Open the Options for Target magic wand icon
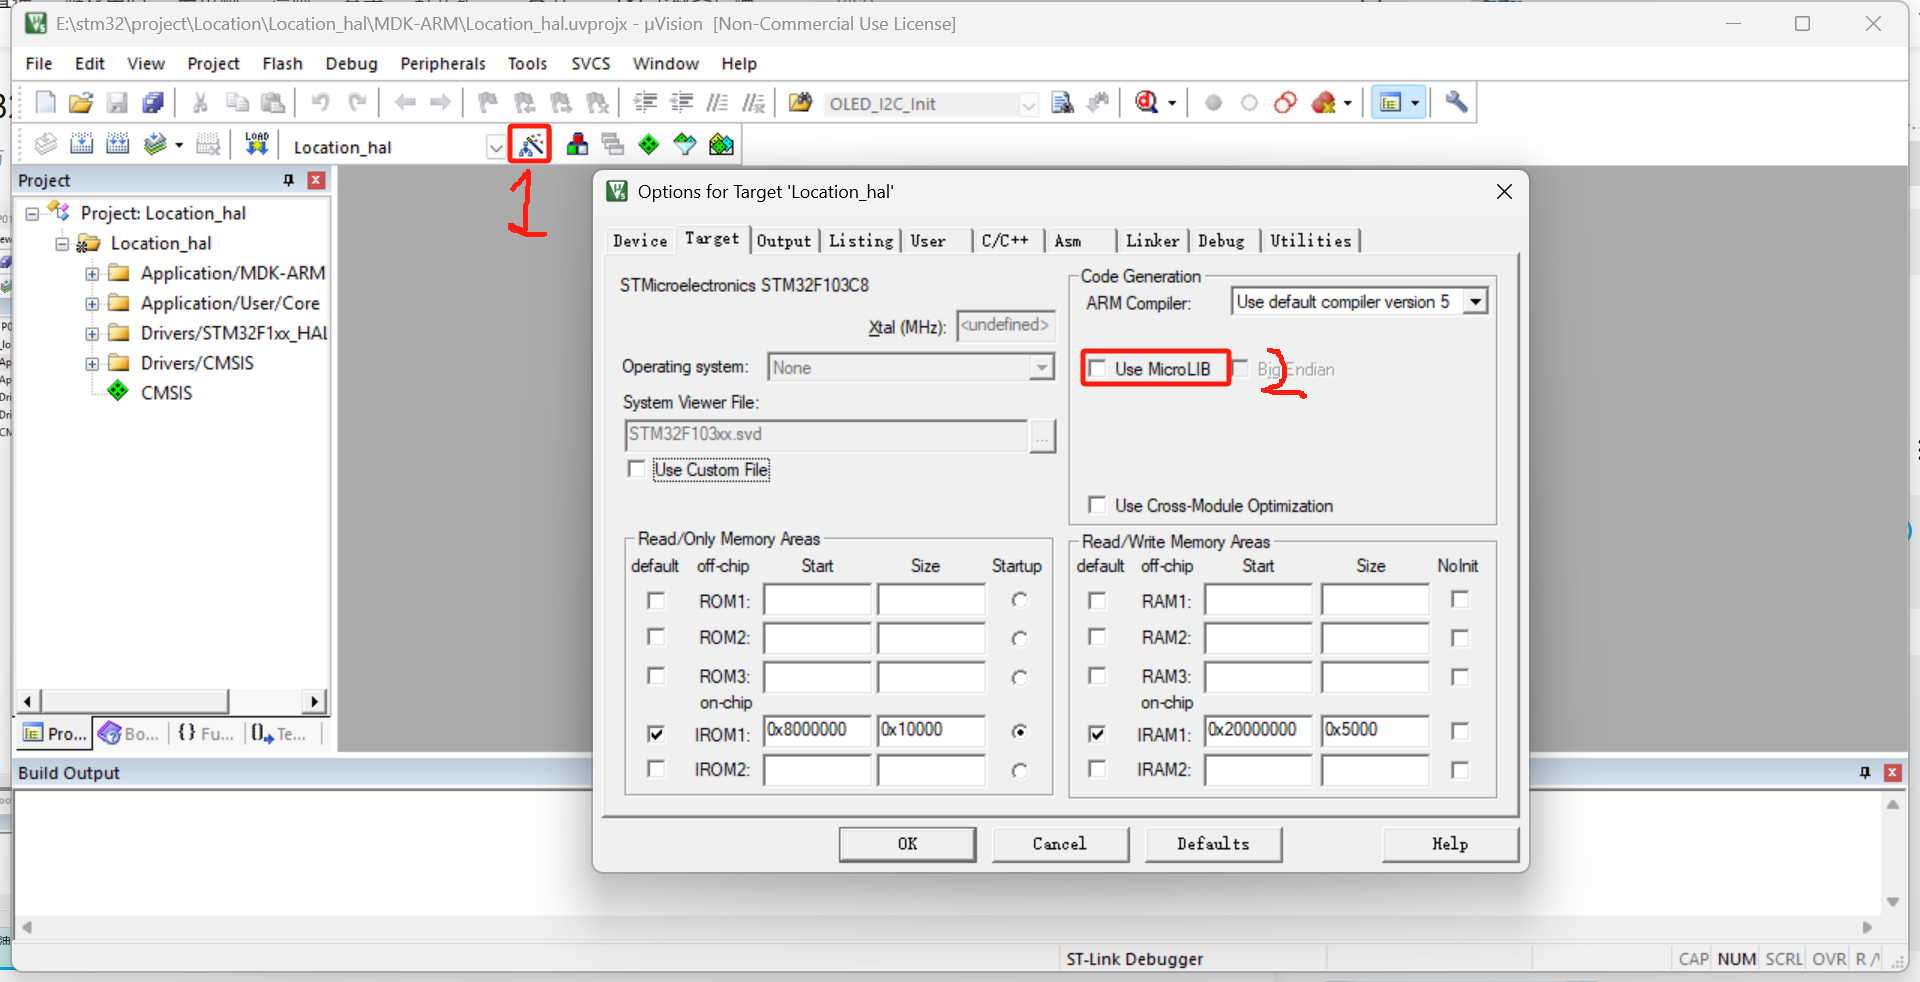1920x982 pixels. pos(530,145)
